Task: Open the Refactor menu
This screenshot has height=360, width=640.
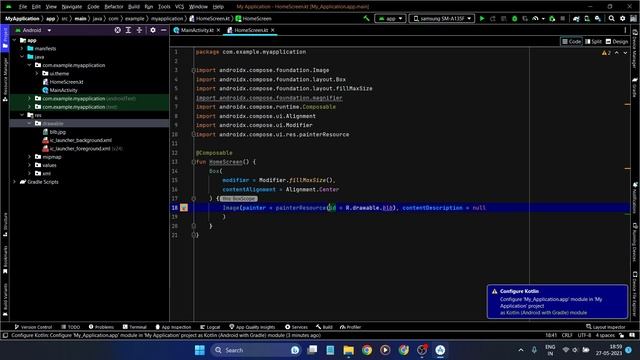Action: 114,7
